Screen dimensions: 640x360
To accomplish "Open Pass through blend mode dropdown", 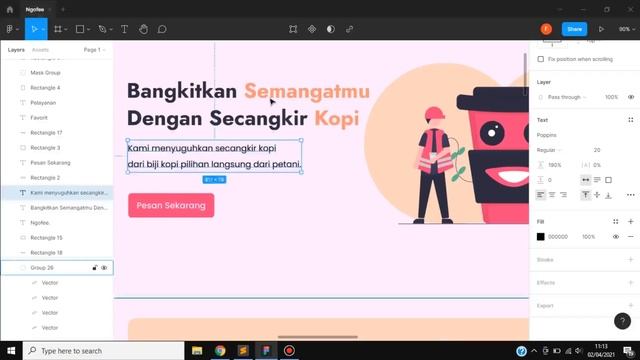I will pos(567,97).
